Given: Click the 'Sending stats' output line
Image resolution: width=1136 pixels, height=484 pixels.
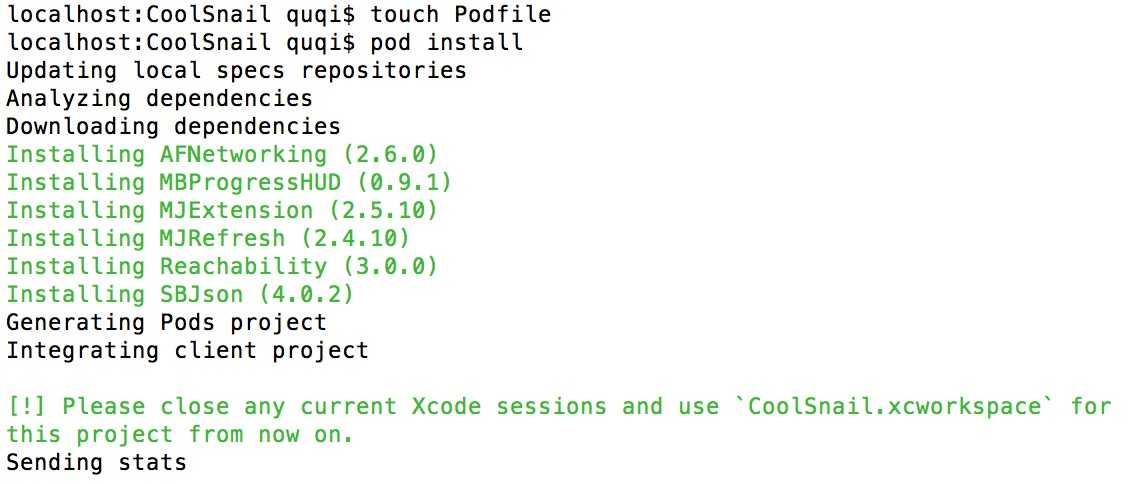Looking at the screenshot, I should [x=96, y=462].
